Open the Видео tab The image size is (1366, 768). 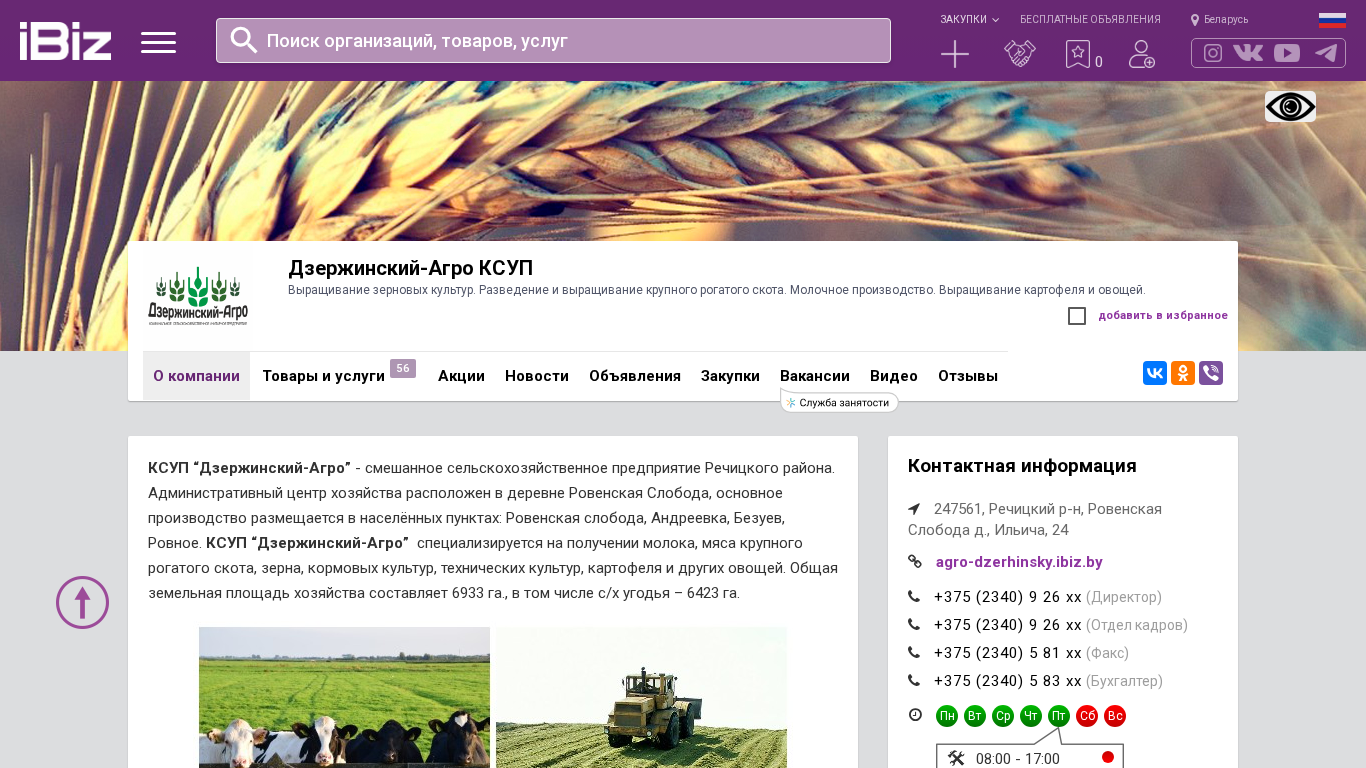(894, 376)
